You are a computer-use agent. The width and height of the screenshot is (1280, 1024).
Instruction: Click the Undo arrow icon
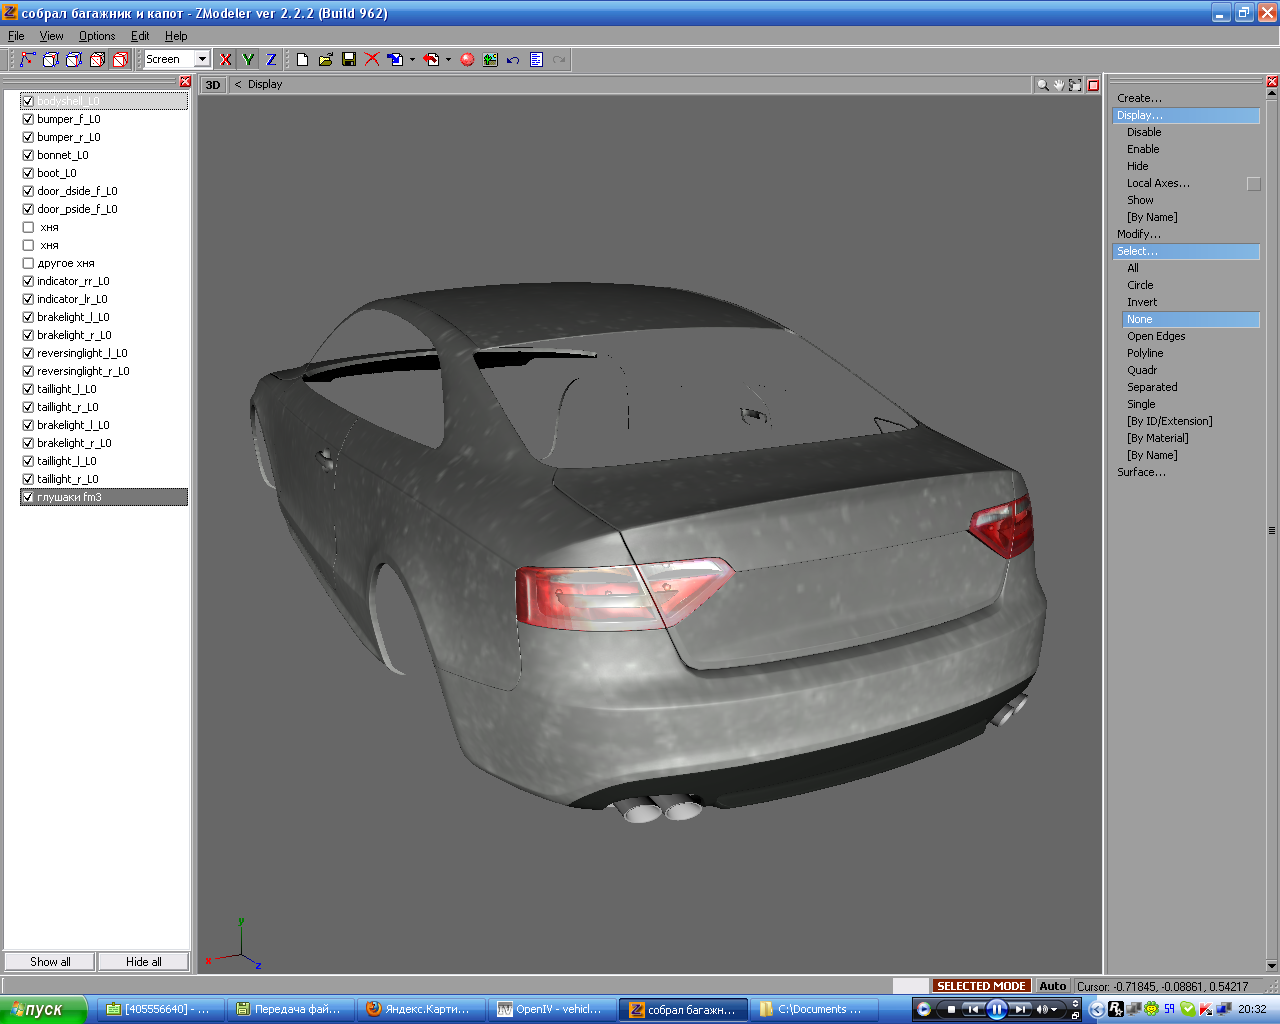point(513,60)
